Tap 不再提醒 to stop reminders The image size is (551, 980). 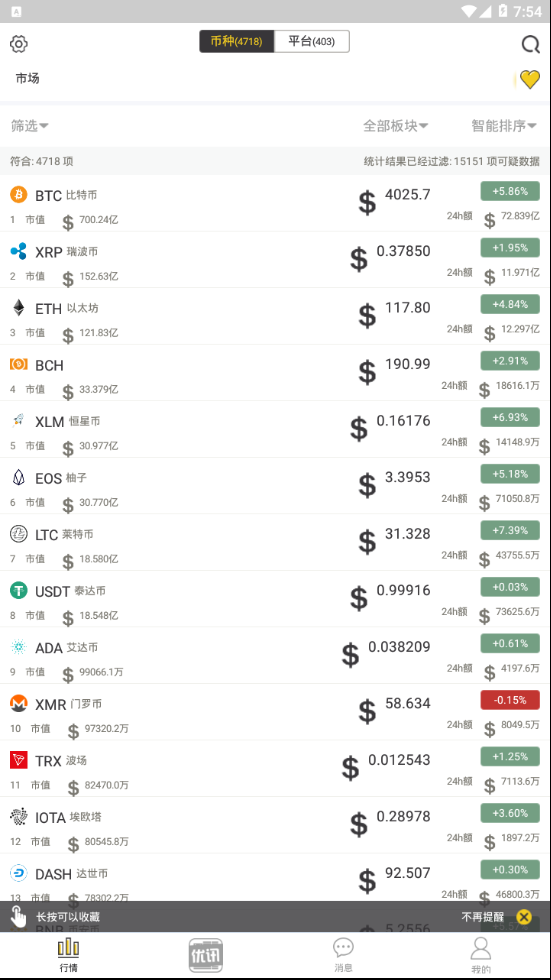(x=482, y=917)
